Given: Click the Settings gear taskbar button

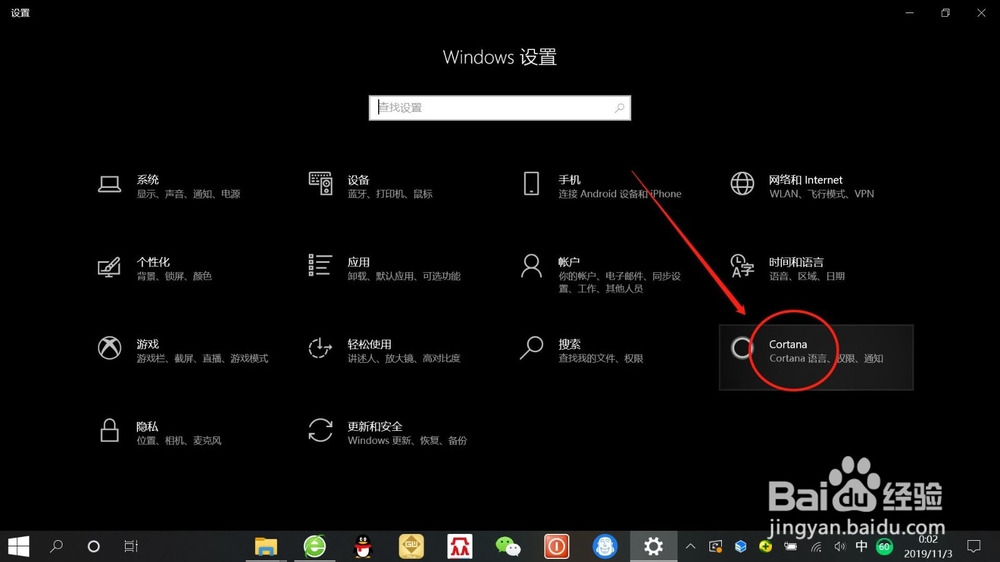Looking at the screenshot, I should coord(653,547).
